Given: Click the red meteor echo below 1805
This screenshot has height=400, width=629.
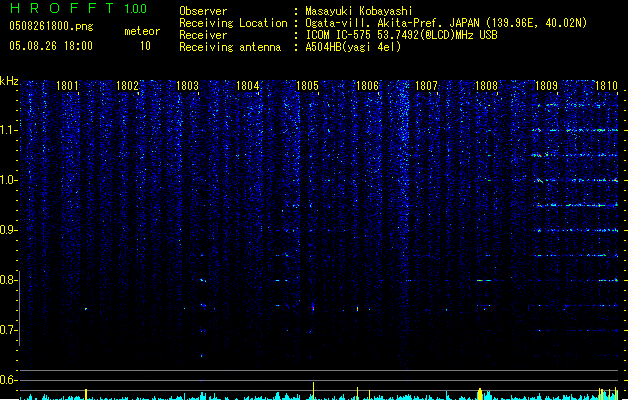Looking at the screenshot, I should click(x=313, y=308).
